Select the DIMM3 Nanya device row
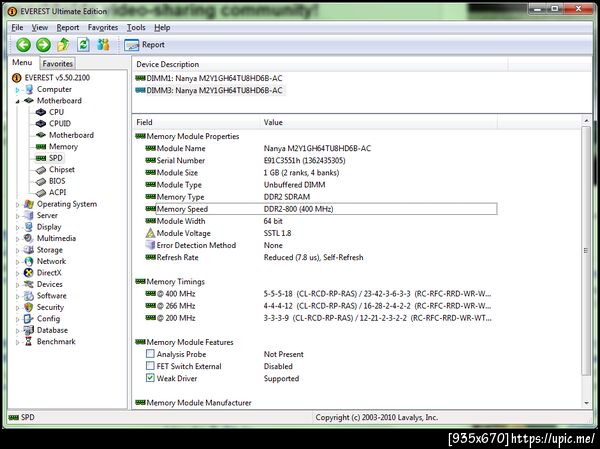This screenshot has height=449, width=600. [209, 90]
